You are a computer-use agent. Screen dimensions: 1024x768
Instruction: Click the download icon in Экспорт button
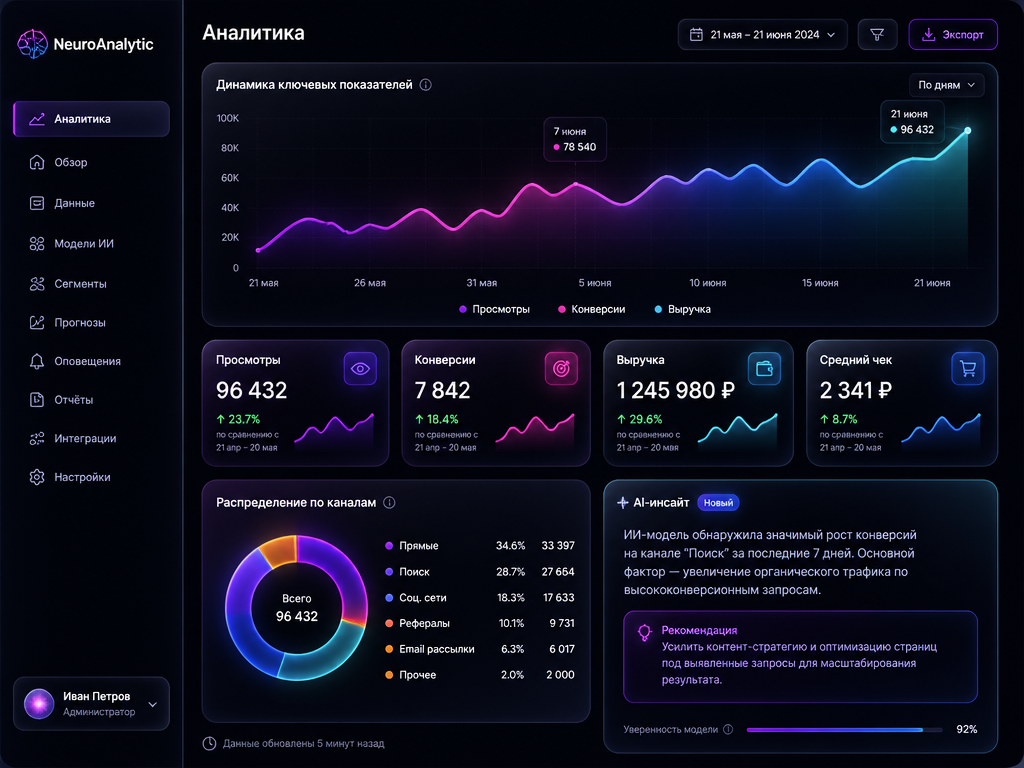click(928, 35)
